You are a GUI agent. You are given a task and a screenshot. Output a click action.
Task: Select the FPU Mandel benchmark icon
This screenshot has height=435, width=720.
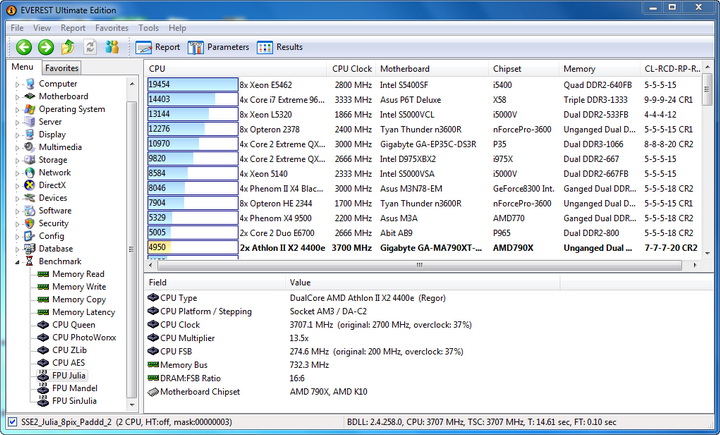click(x=43, y=388)
